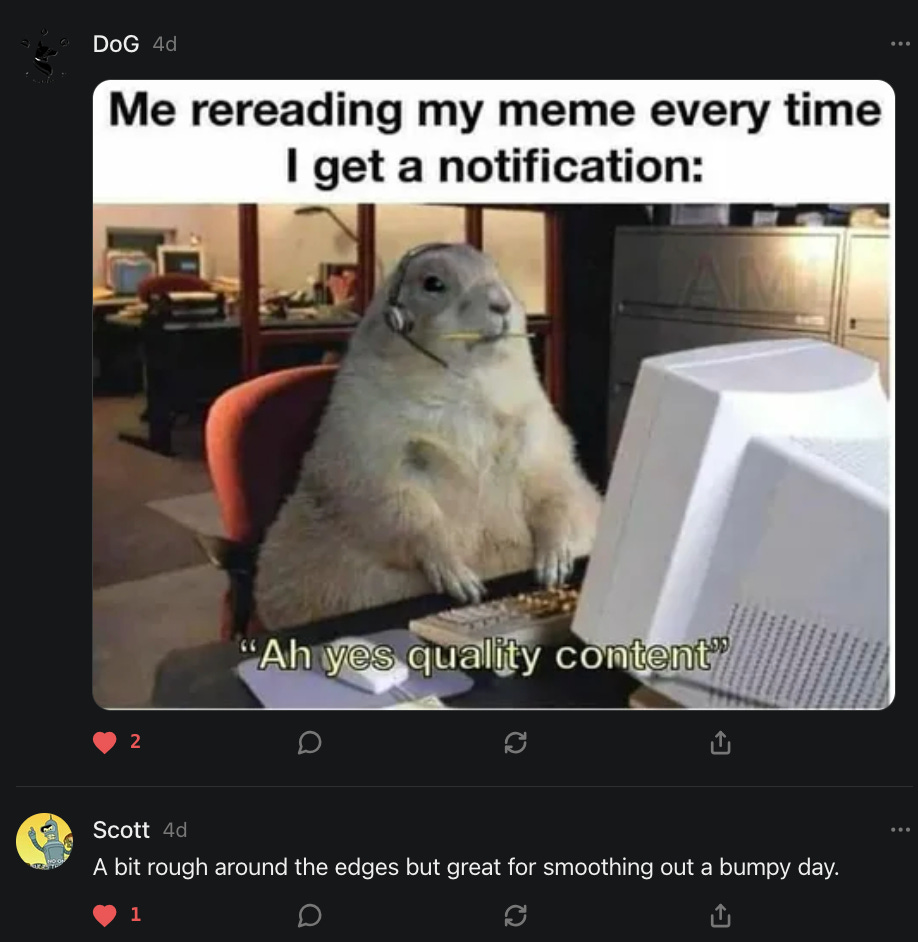The height and width of the screenshot is (942, 918).
Task: Reply to Scott's comment via bubble icon
Action: point(309,916)
